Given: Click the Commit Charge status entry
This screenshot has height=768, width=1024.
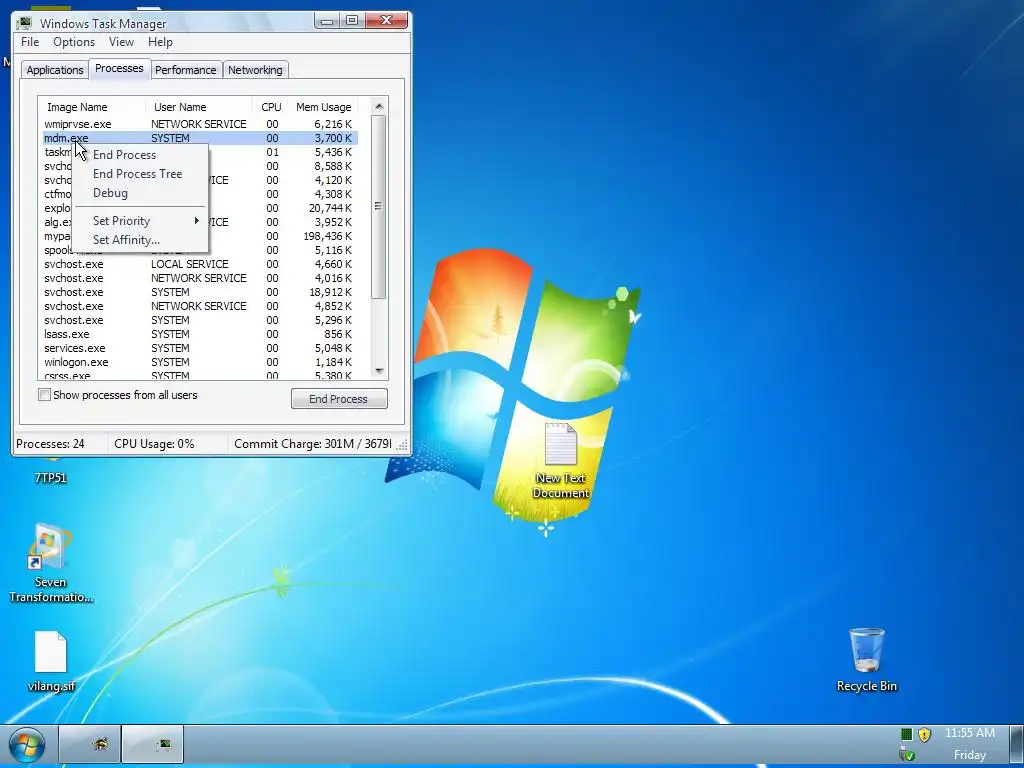Looking at the screenshot, I should pos(313,443).
